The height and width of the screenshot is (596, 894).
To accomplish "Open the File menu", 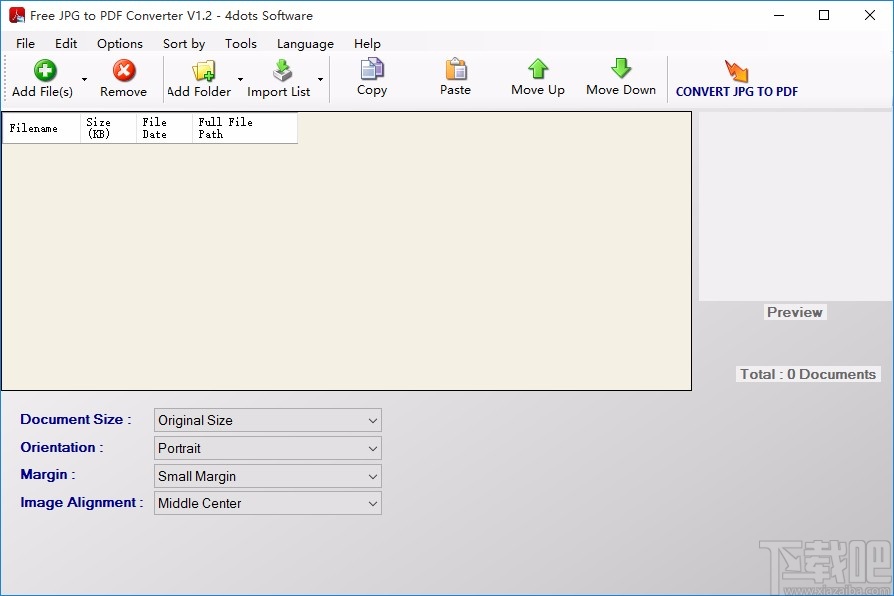I will point(25,44).
